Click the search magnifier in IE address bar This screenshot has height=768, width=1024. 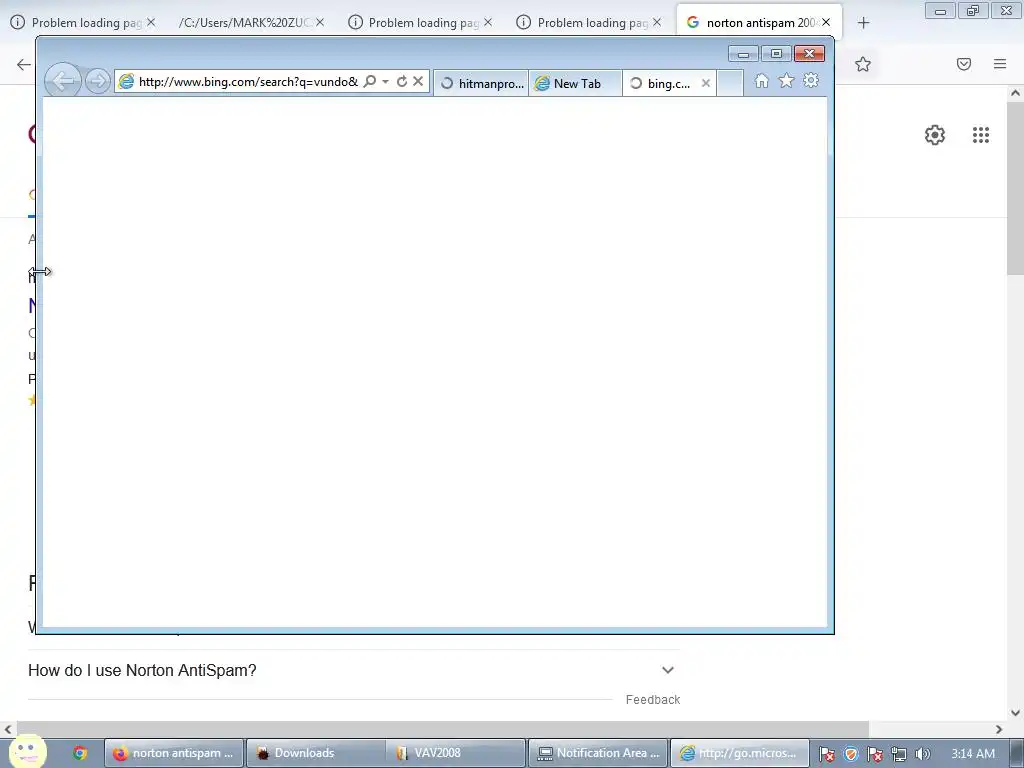[370, 81]
